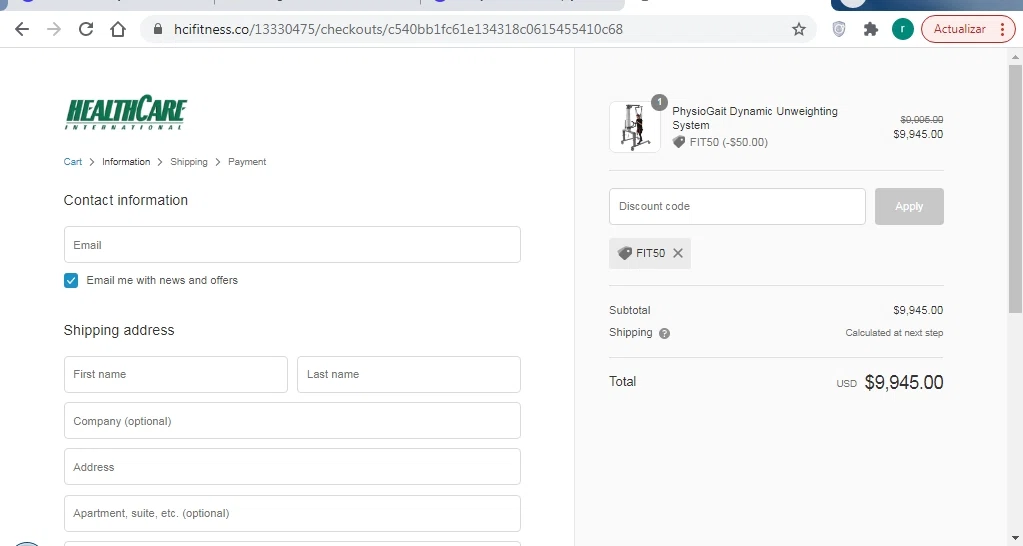Click the Contact information heading
Screen dimensions: 1023x546
(125, 200)
